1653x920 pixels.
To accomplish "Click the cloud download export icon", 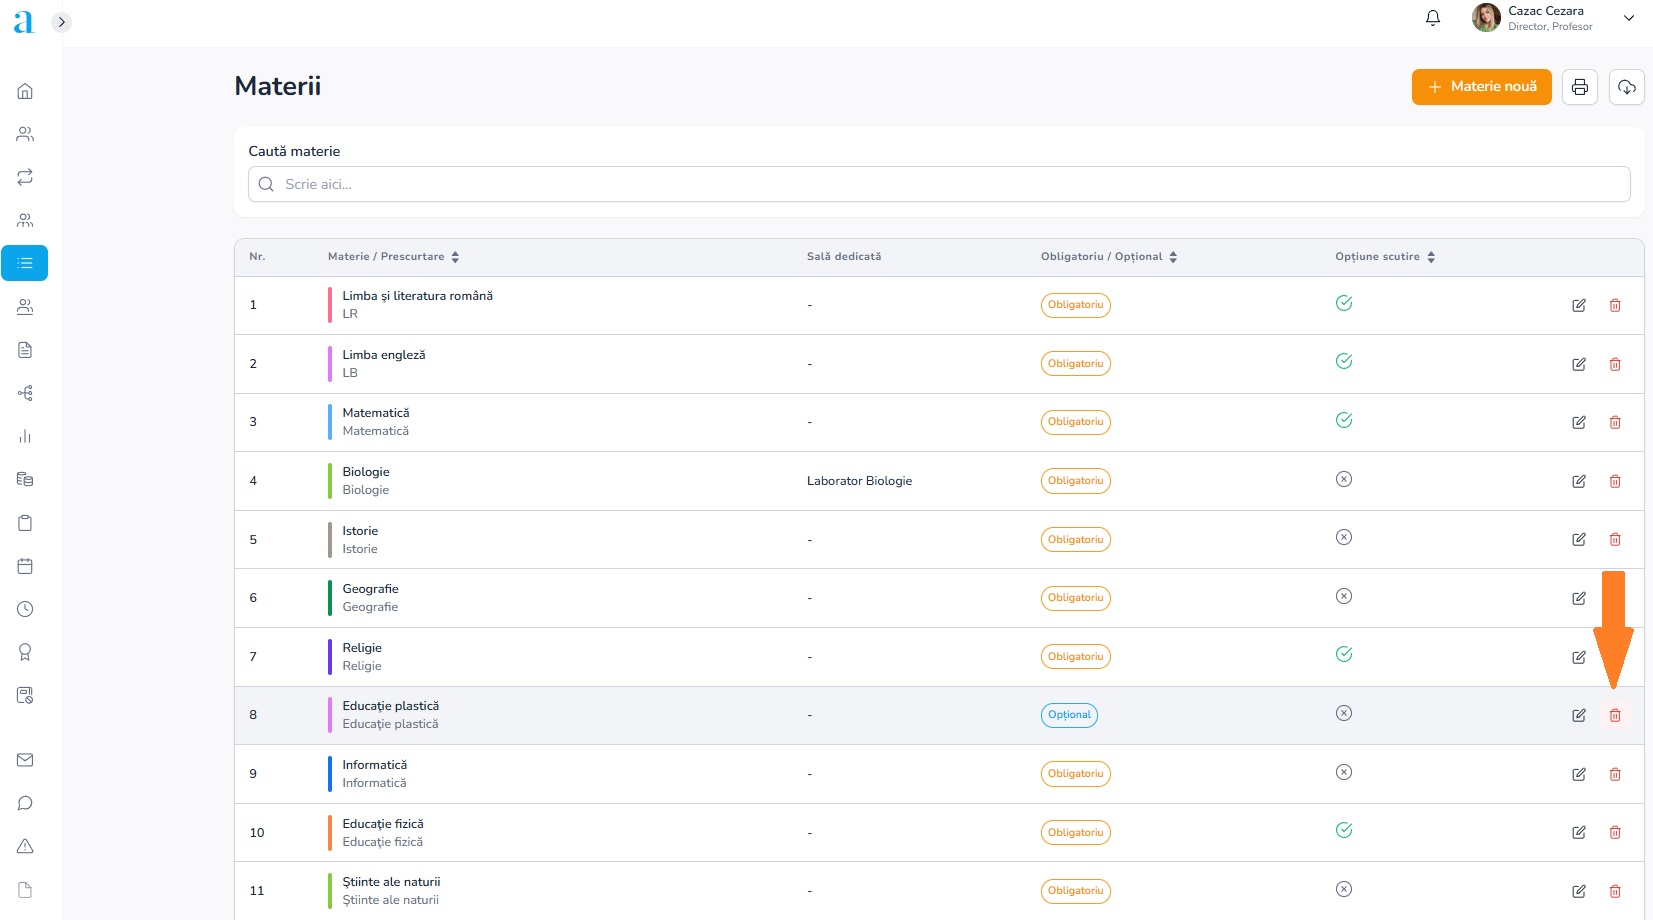I will (x=1626, y=87).
